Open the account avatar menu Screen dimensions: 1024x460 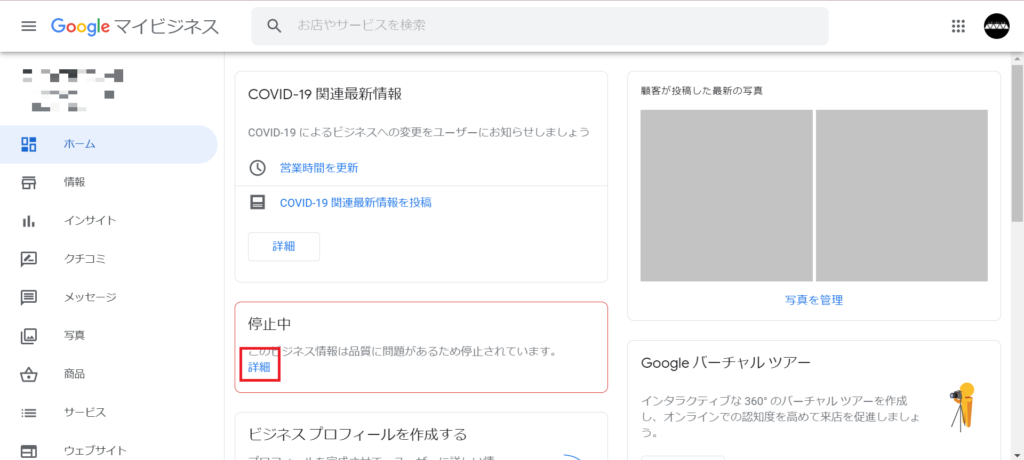coord(997,26)
